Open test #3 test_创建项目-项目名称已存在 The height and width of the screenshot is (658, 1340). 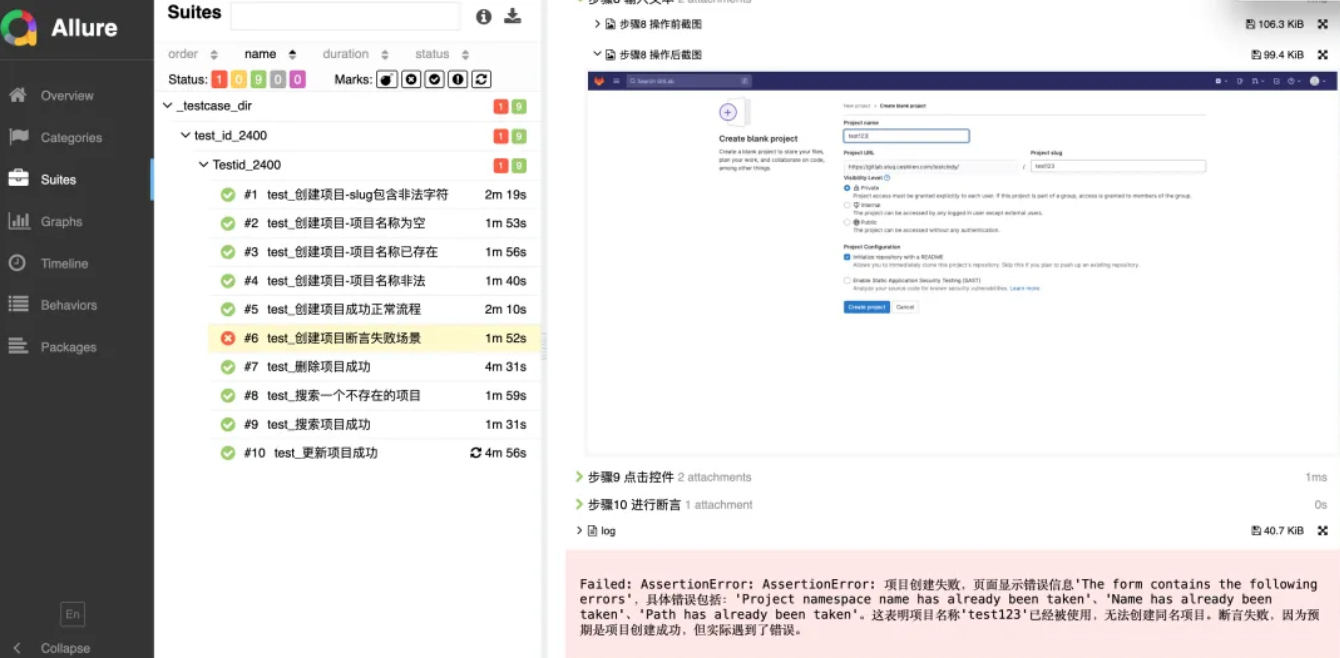pyautogui.click(x=374, y=252)
